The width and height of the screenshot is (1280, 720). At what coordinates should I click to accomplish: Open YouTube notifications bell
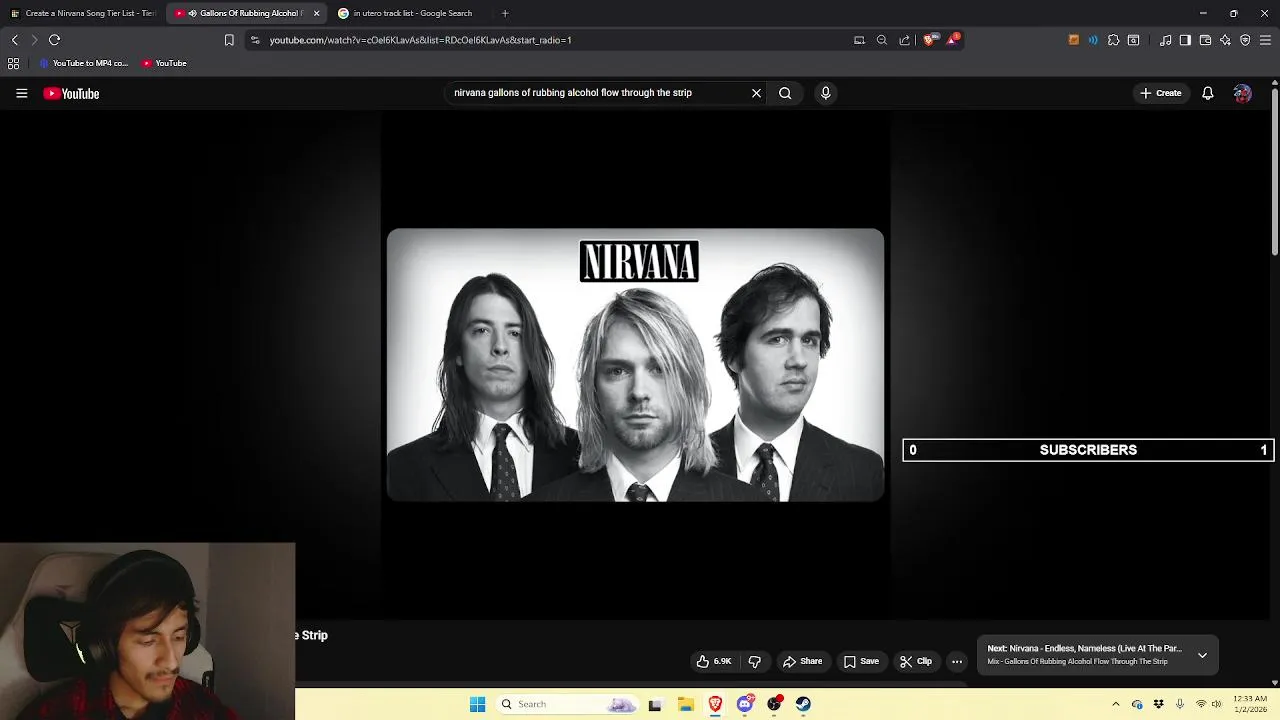(1208, 93)
